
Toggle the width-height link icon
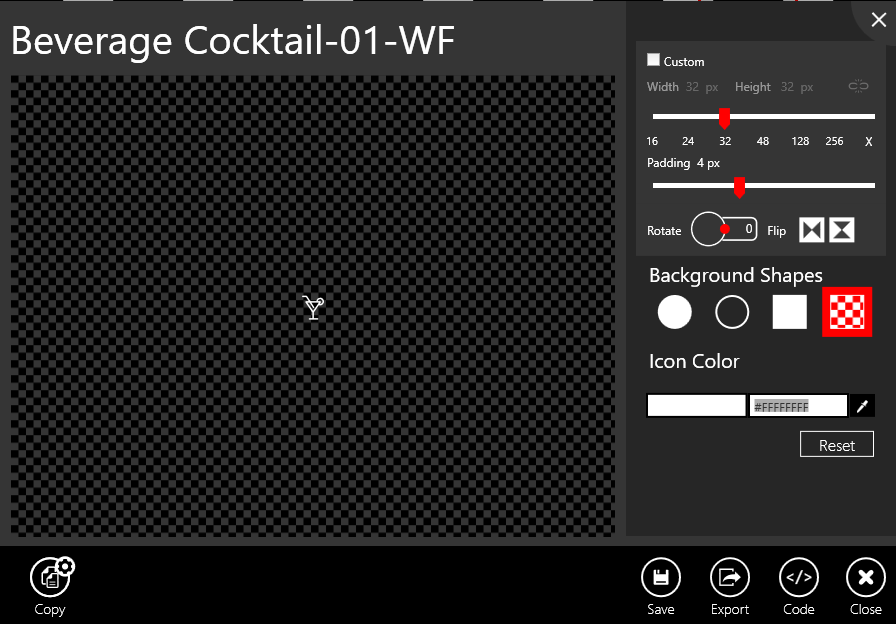click(858, 87)
